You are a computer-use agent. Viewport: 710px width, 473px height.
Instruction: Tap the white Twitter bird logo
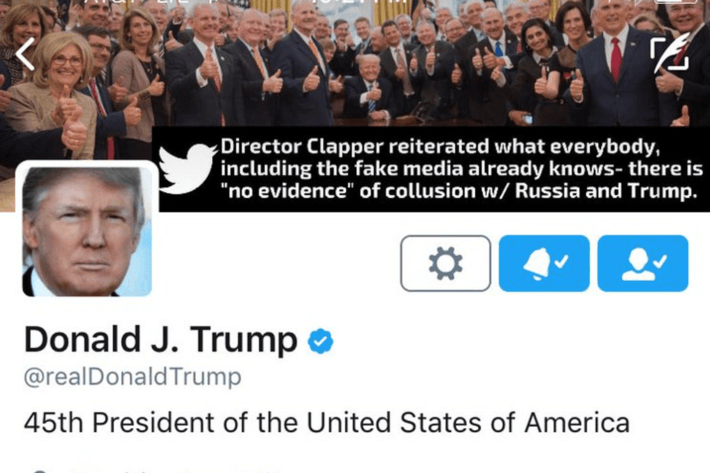(x=187, y=168)
